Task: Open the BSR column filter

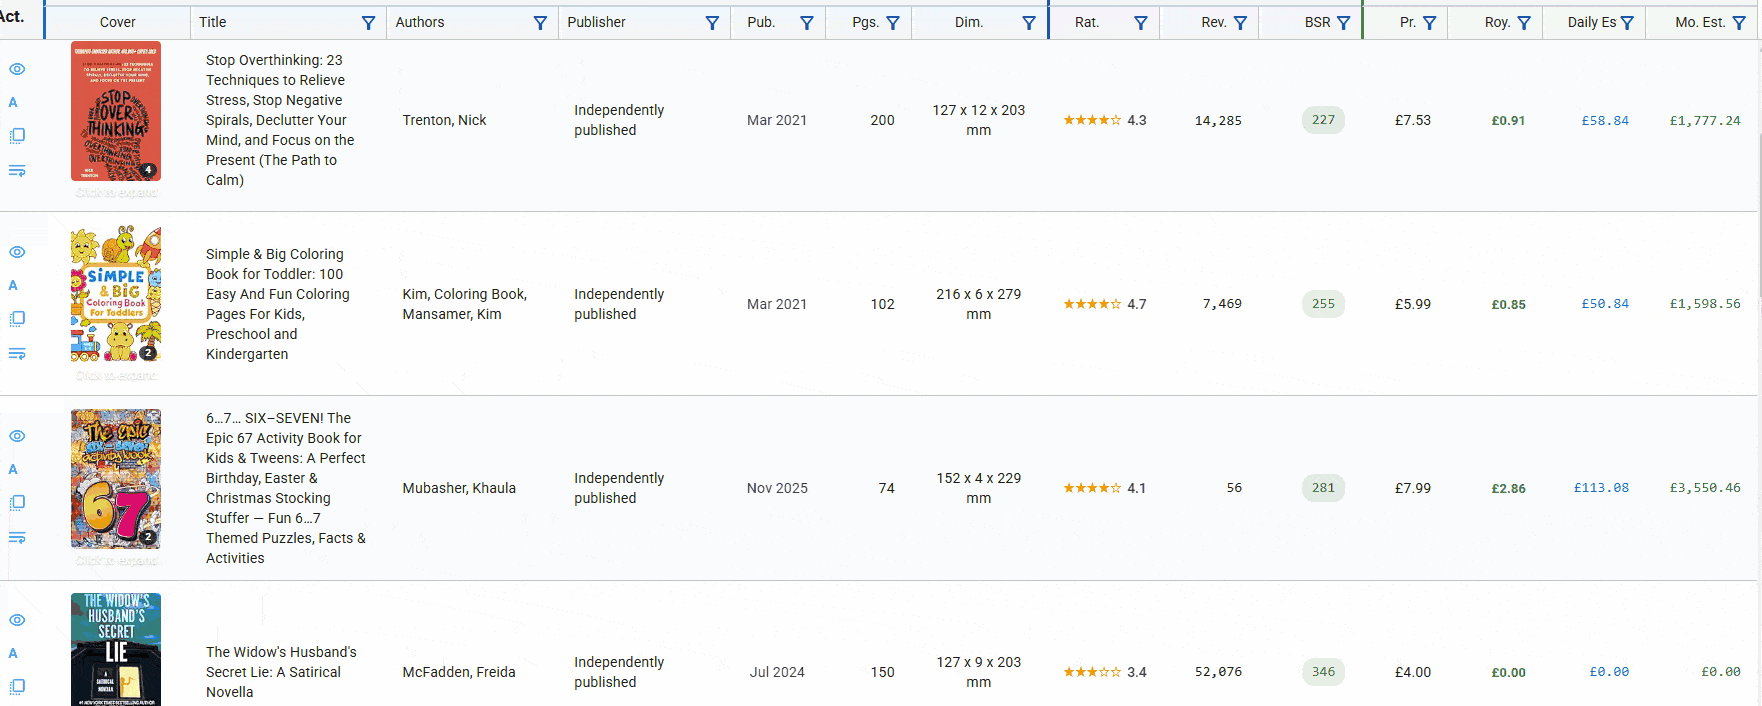Action: tap(1343, 22)
